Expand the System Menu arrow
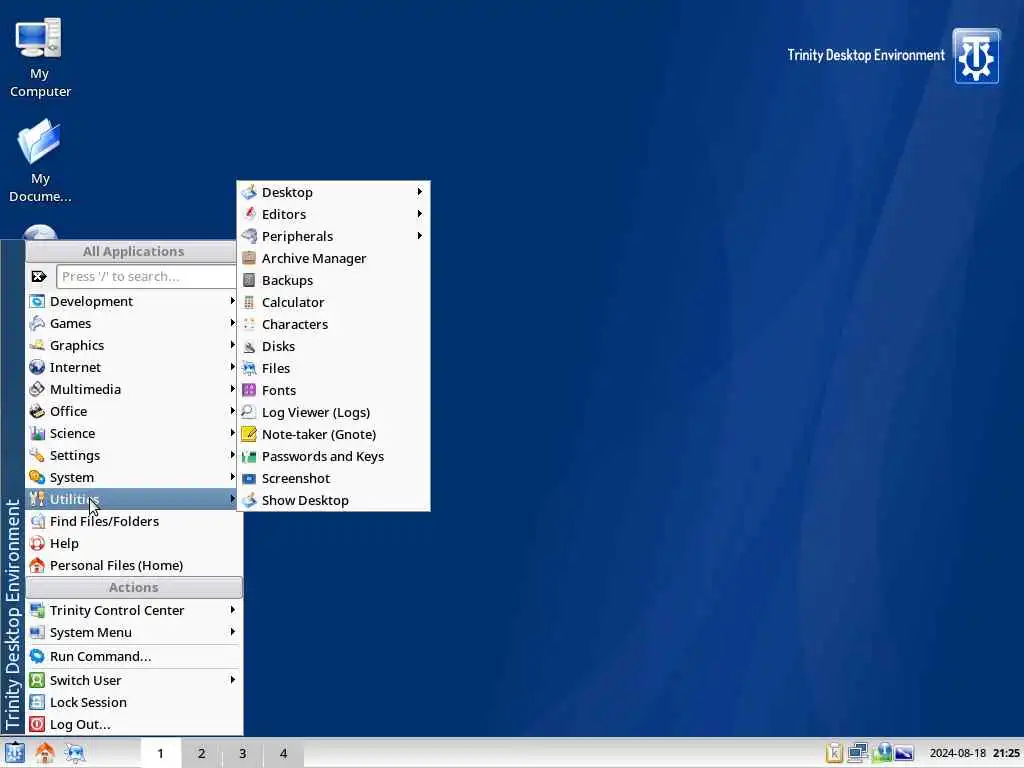 232,632
